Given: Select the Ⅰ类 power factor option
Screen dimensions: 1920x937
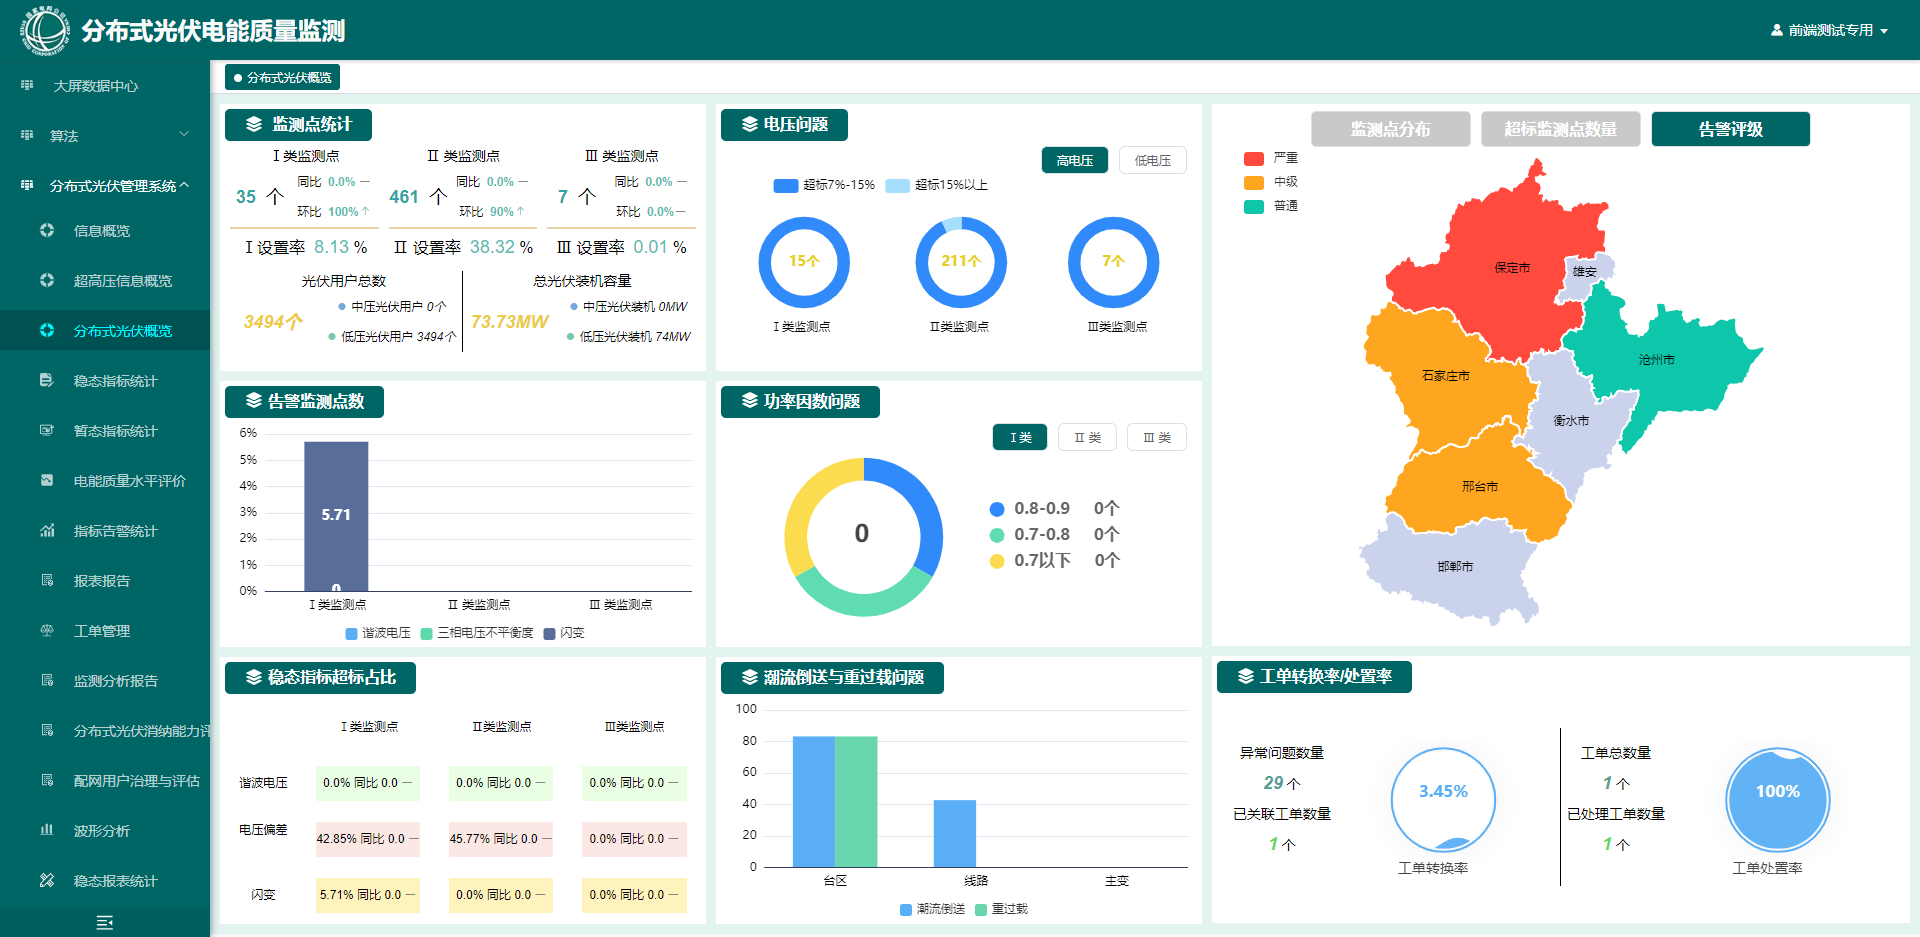Looking at the screenshot, I should click(1020, 438).
